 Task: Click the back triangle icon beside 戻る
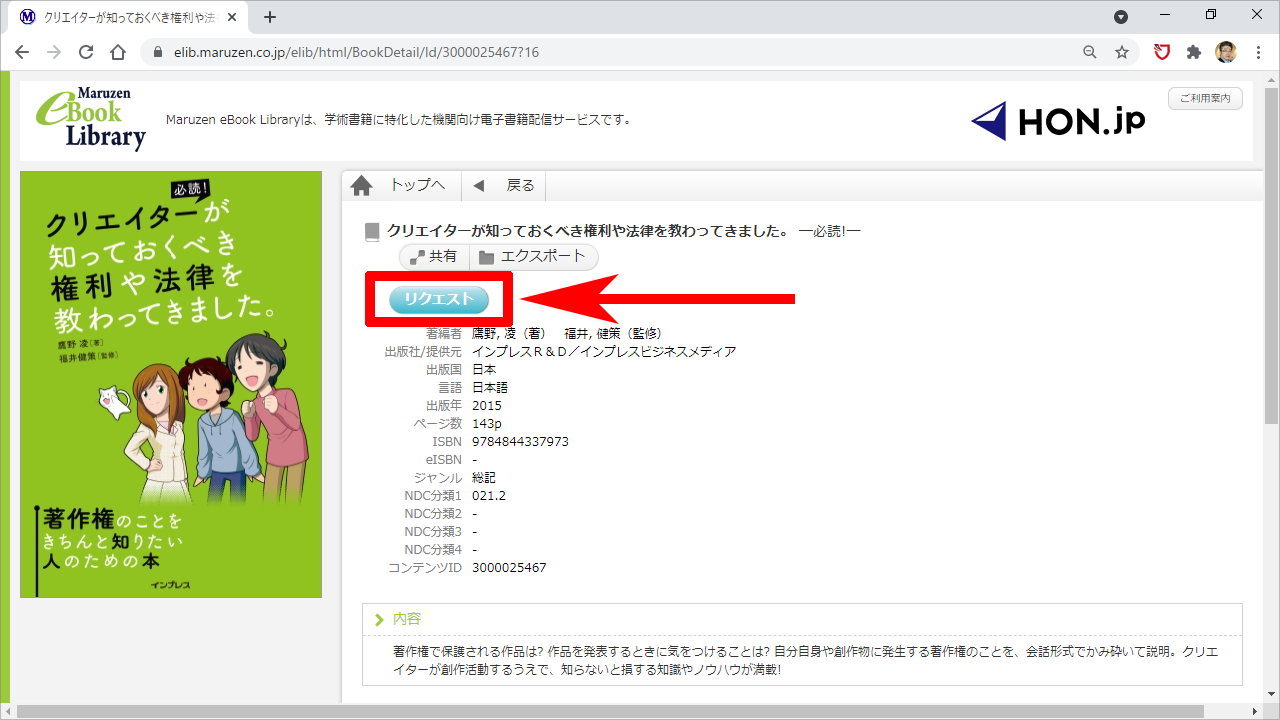[x=479, y=186]
